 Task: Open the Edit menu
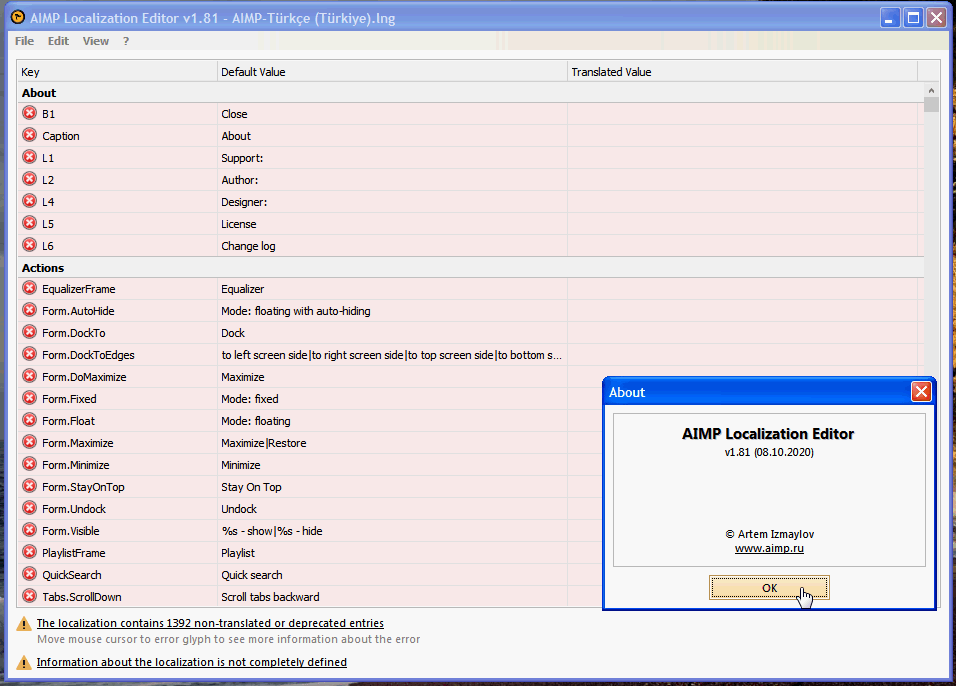tap(59, 41)
